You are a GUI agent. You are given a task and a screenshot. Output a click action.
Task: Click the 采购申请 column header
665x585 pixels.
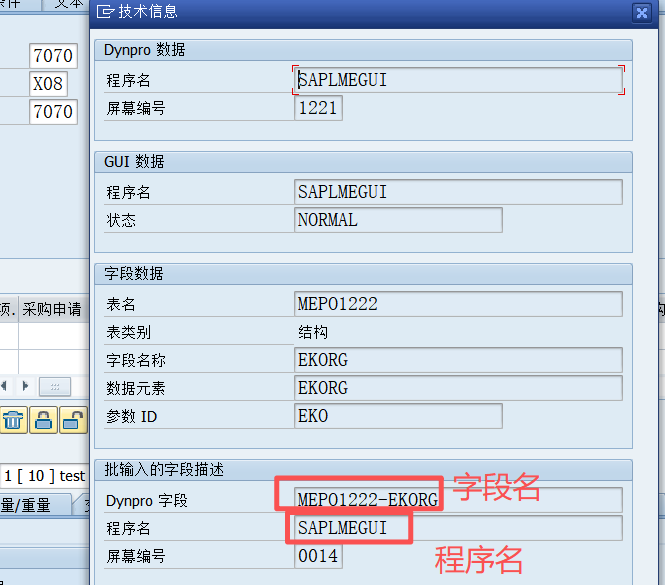pos(53,309)
